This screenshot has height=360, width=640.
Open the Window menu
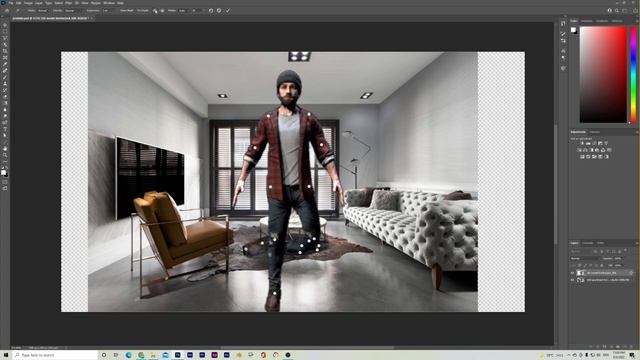(109, 3)
